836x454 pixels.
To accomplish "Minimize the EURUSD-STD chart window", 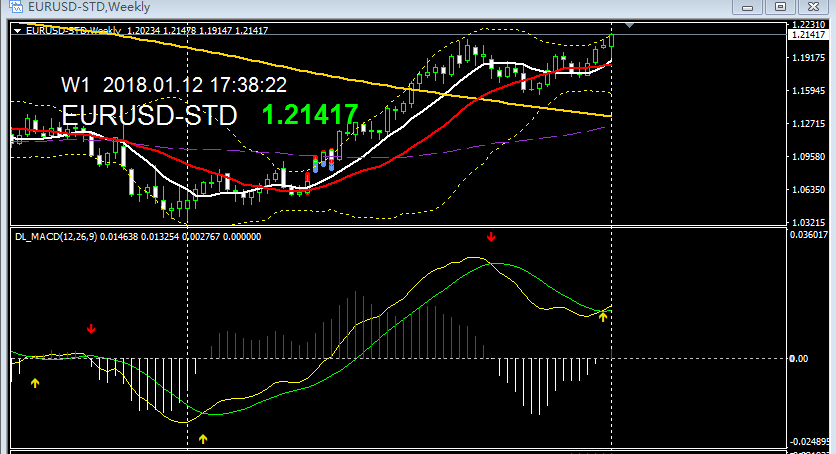I will point(747,7).
